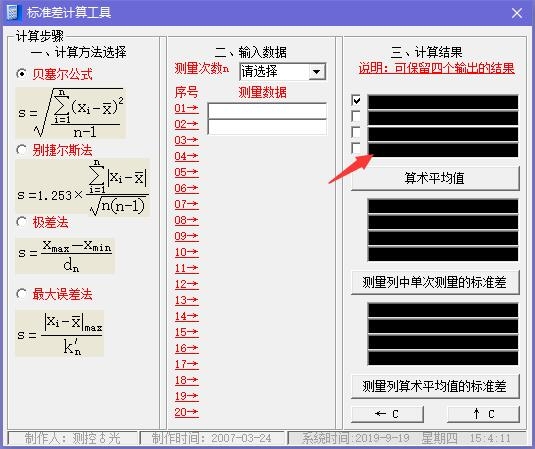Click row label 06→
This screenshot has height=449, width=535.
[x=186, y=188]
